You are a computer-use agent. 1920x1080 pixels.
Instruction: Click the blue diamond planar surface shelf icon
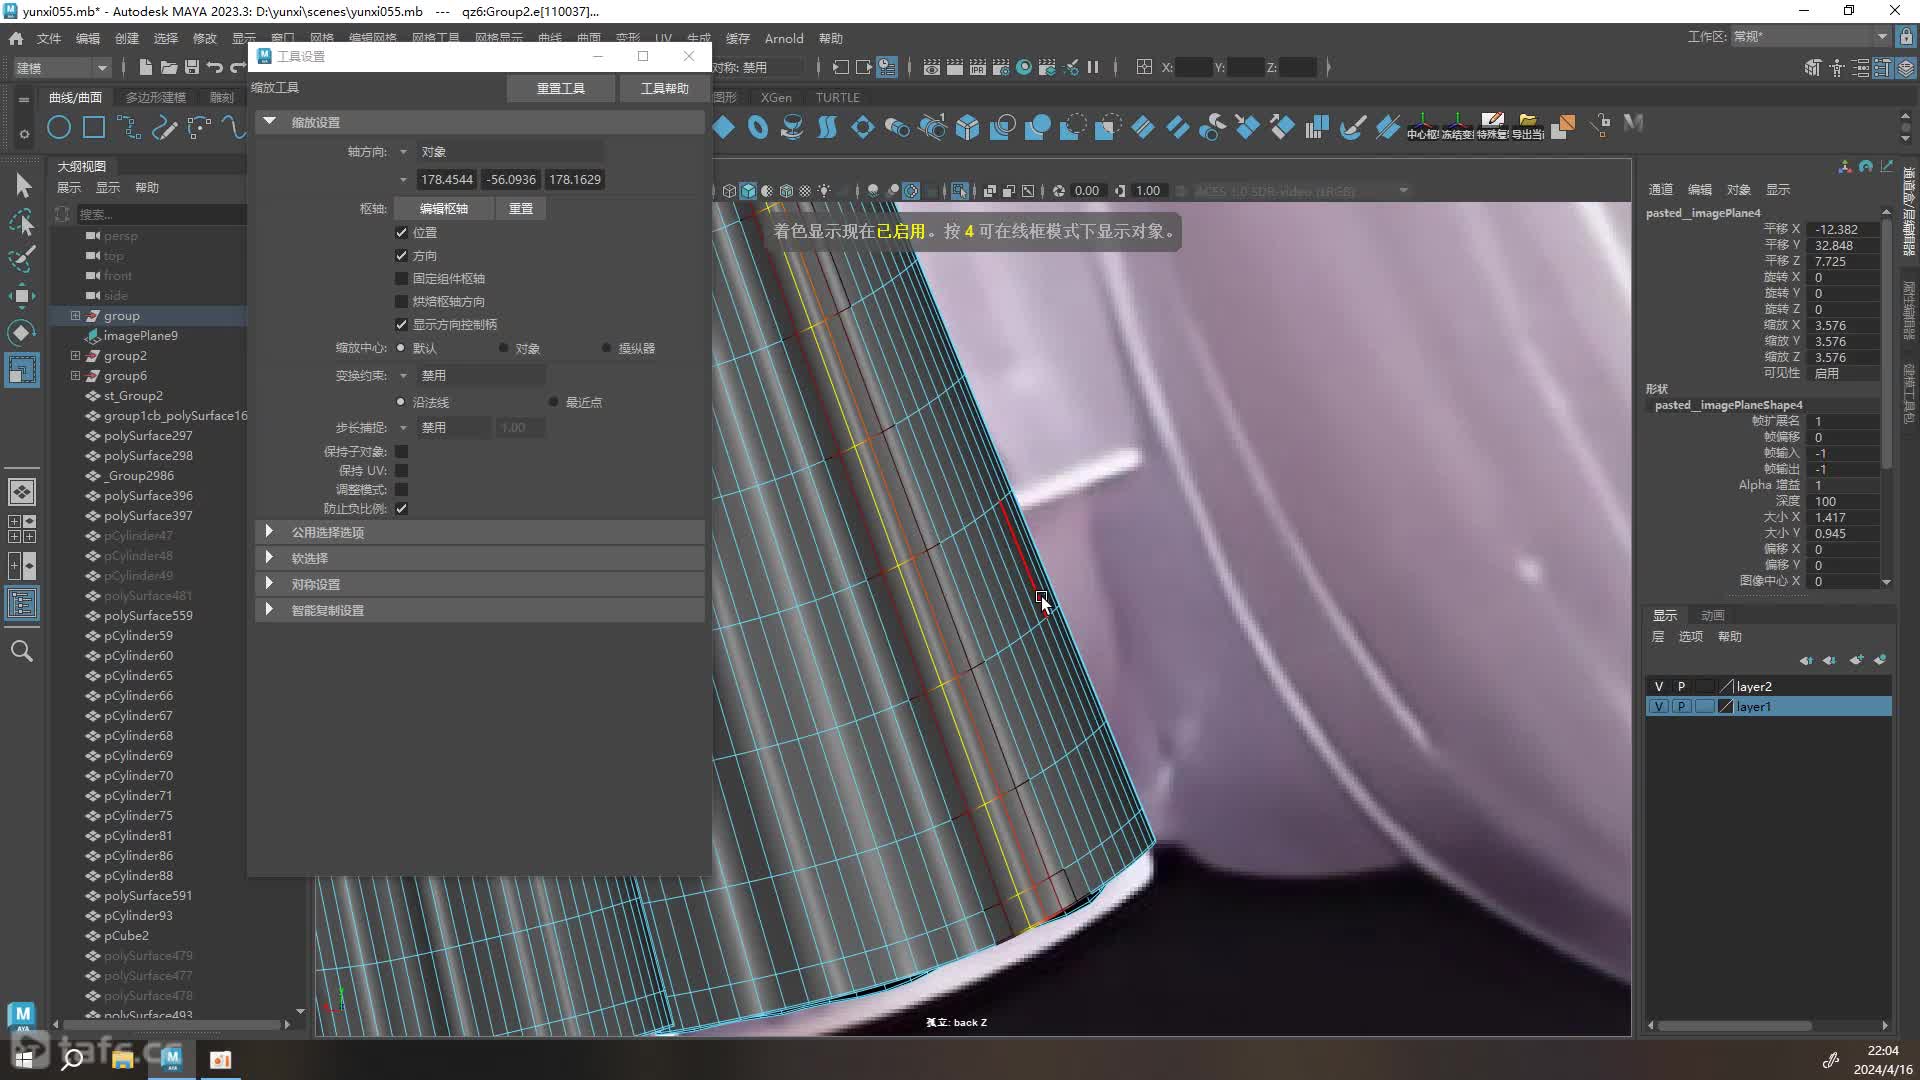point(724,127)
